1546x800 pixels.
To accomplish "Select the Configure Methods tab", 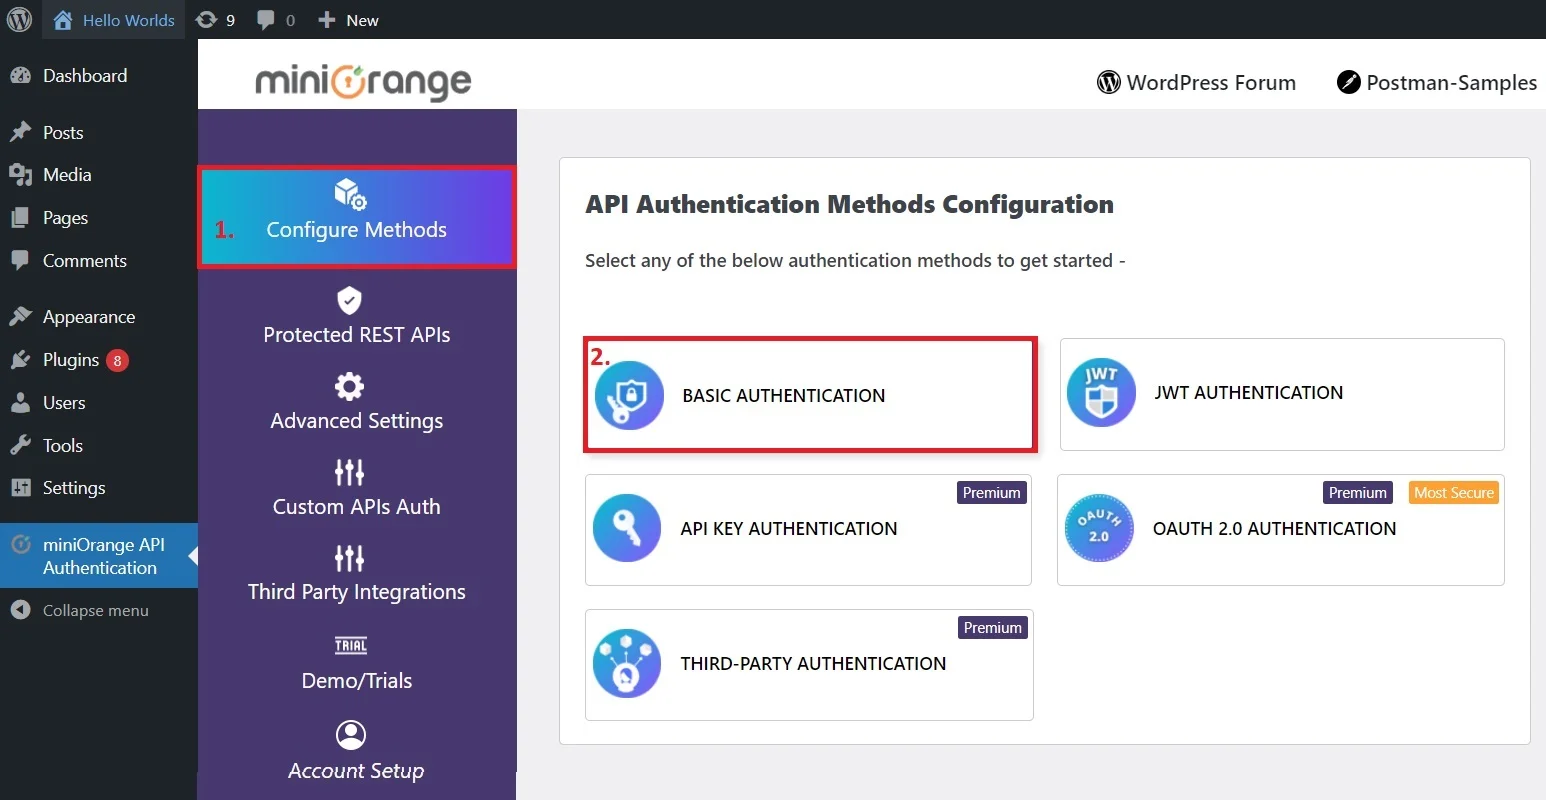I will (357, 217).
